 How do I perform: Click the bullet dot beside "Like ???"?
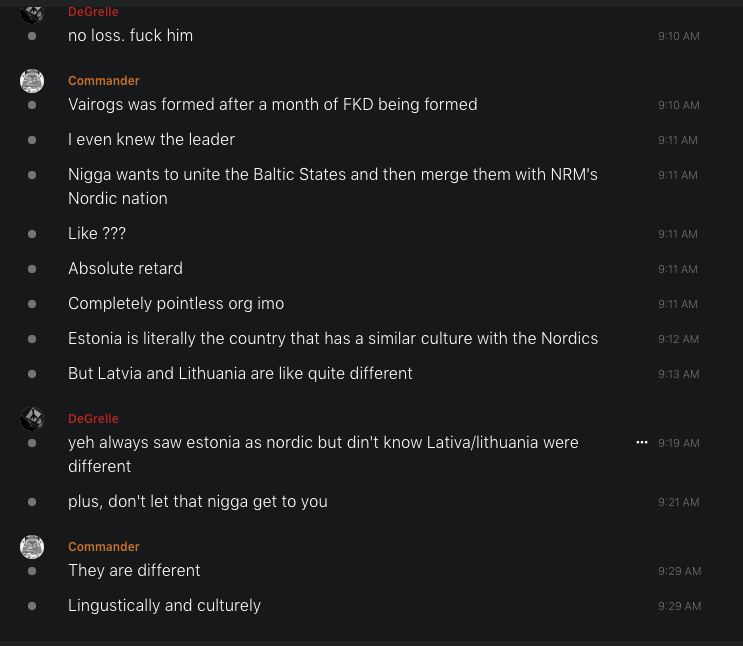click(32, 234)
